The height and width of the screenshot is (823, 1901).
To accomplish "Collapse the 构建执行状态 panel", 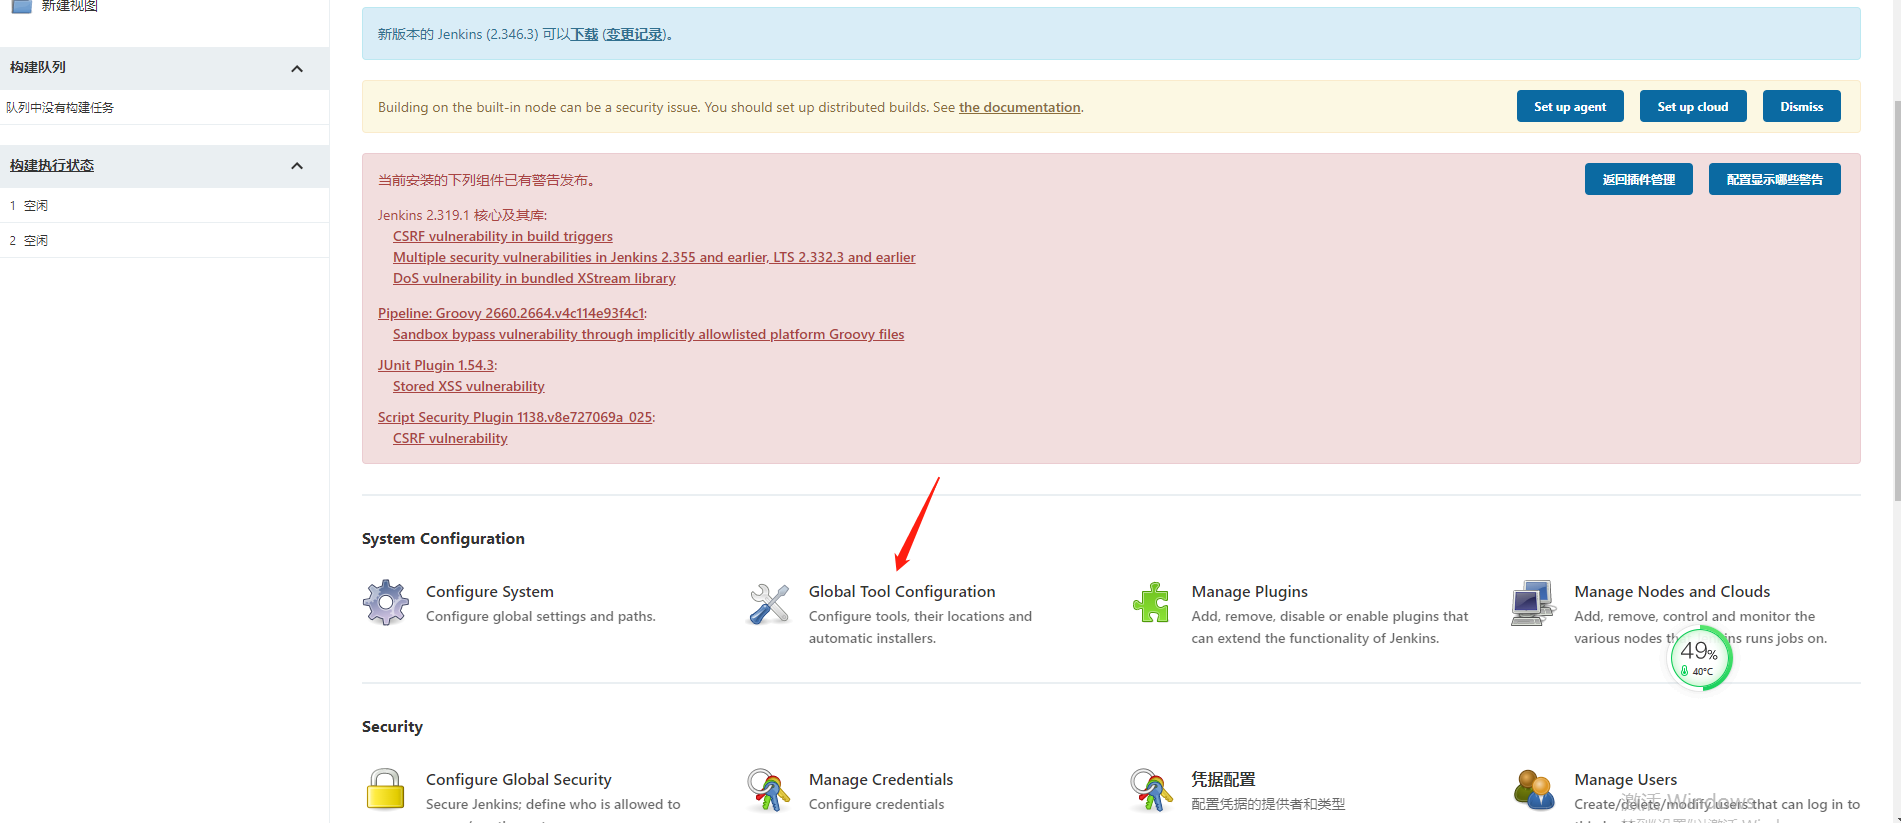I will 297,166.
